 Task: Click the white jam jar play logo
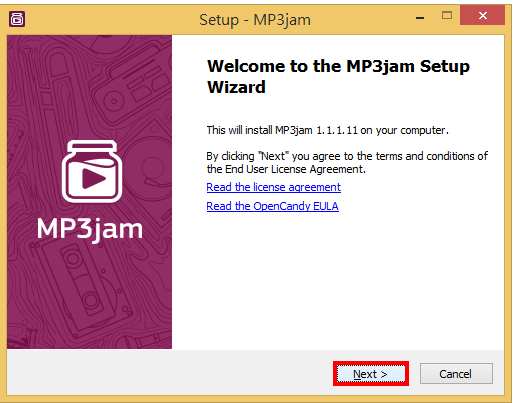[x=92, y=171]
